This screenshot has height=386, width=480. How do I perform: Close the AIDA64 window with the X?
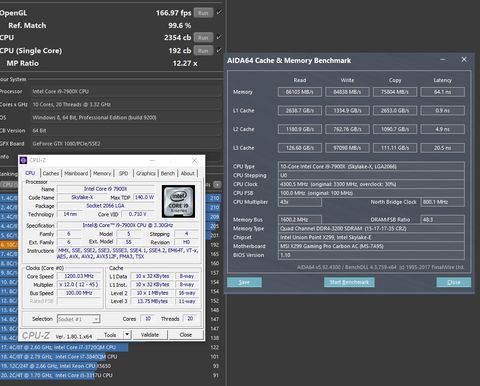pyautogui.click(x=464, y=59)
